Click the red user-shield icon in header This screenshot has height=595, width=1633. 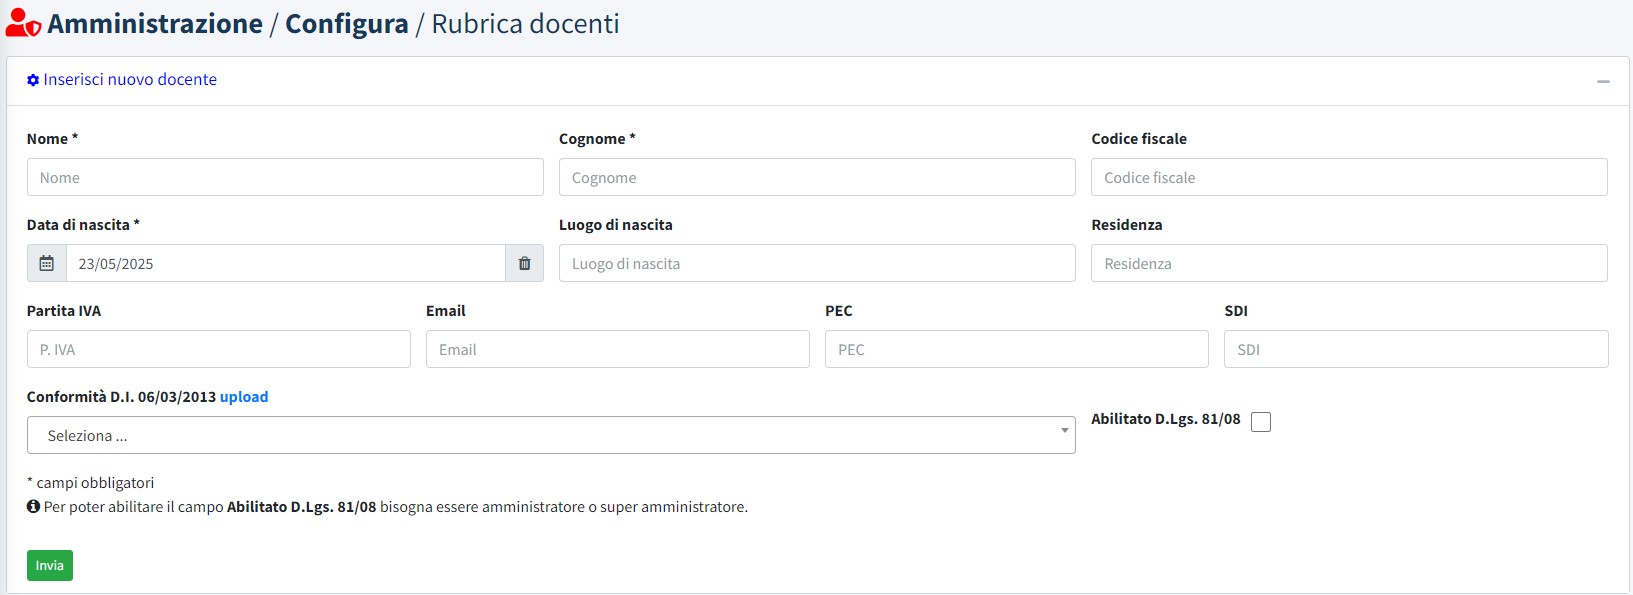point(23,24)
